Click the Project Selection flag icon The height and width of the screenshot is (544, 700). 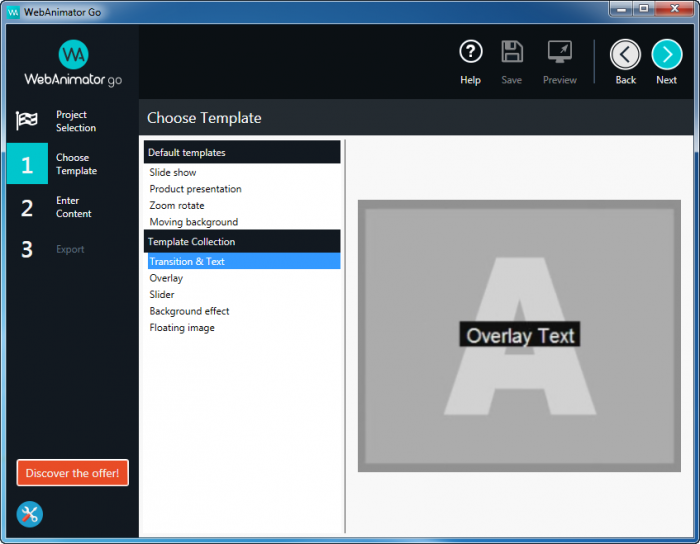pos(27,121)
